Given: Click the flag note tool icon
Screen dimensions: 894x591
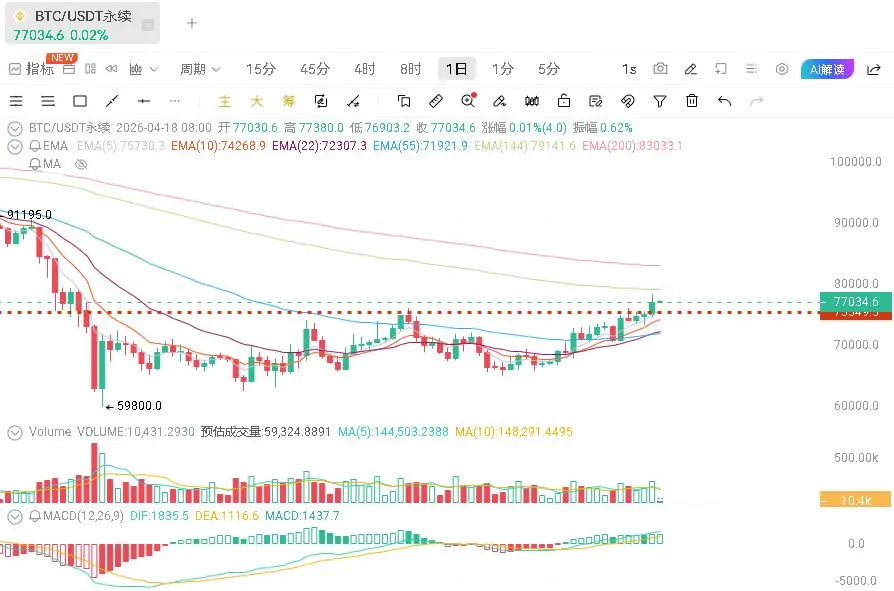Looking at the screenshot, I should (404, 101).
